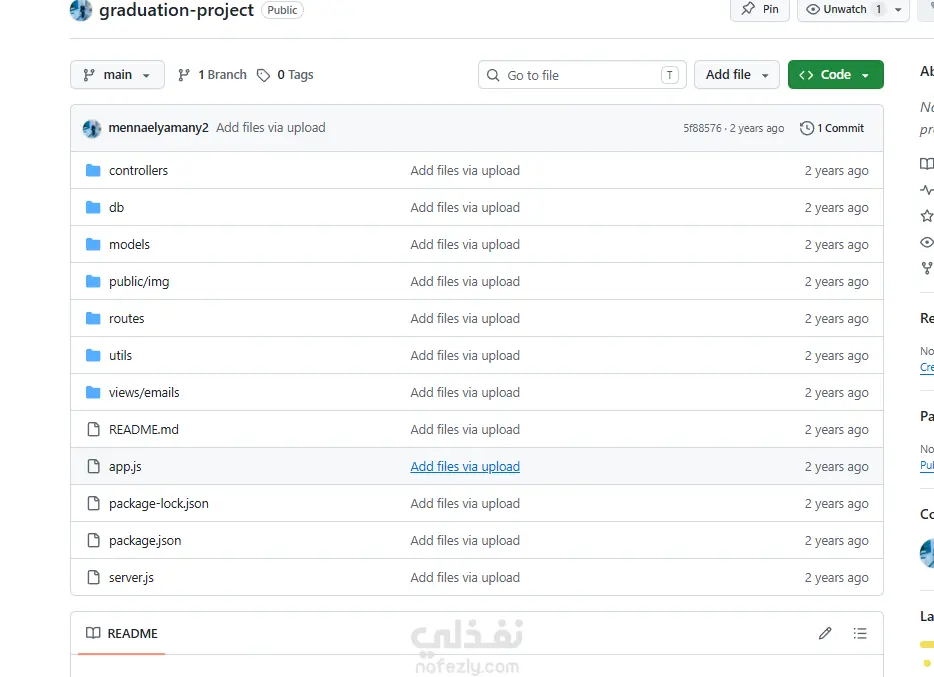Click the Public visibility badge

282,10
